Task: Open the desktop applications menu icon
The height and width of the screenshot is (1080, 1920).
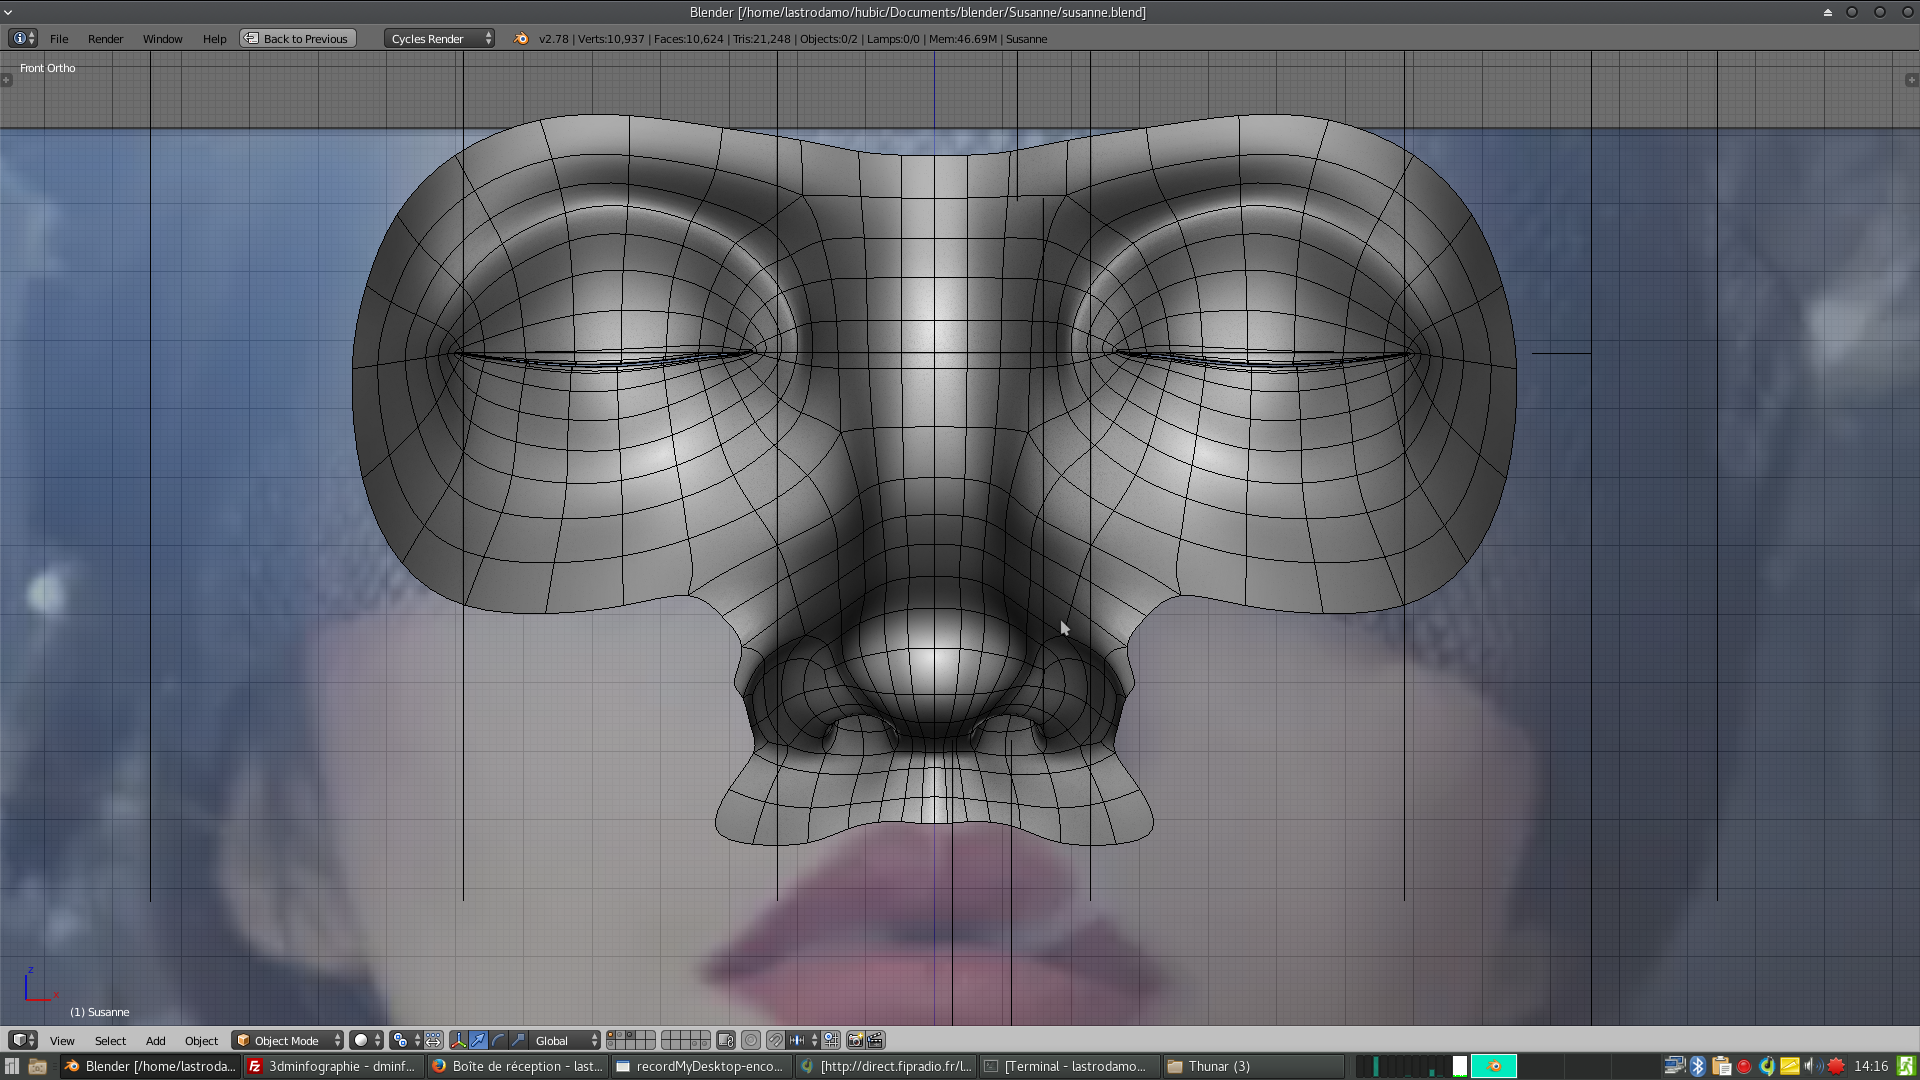Action: tap(12, 1066)
